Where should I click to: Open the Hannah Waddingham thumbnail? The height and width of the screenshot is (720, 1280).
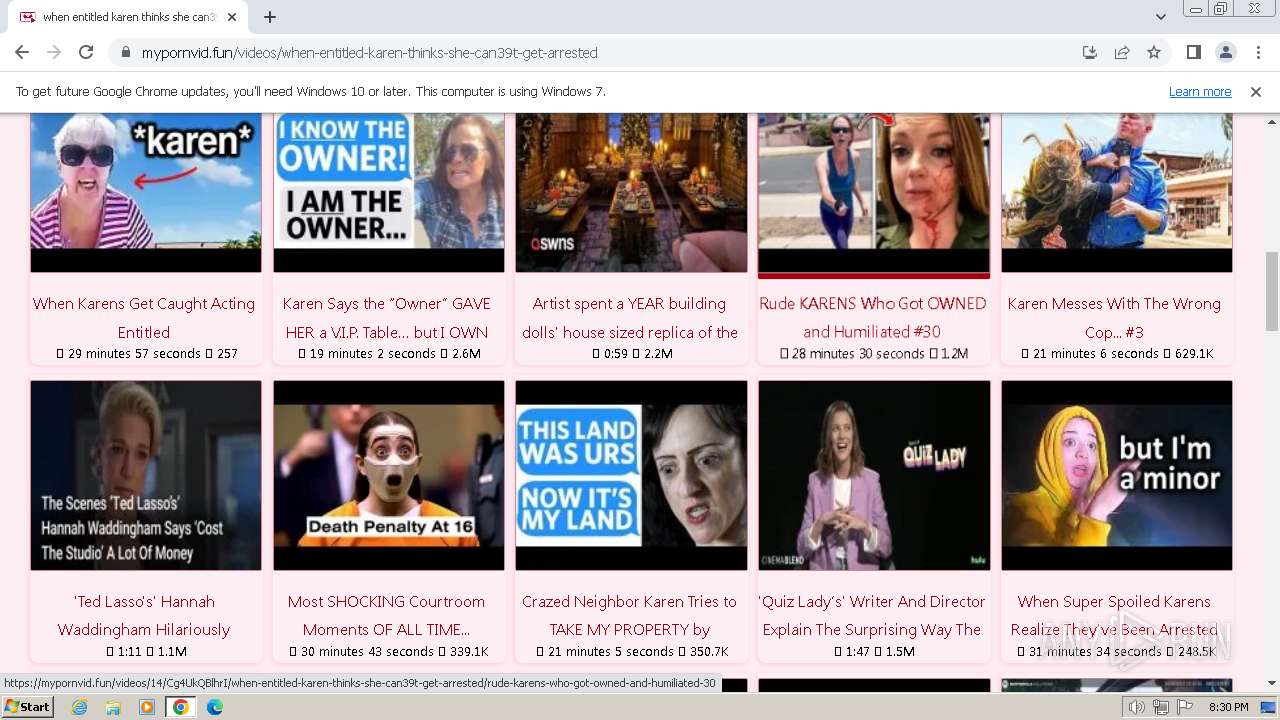coord(146,475)
